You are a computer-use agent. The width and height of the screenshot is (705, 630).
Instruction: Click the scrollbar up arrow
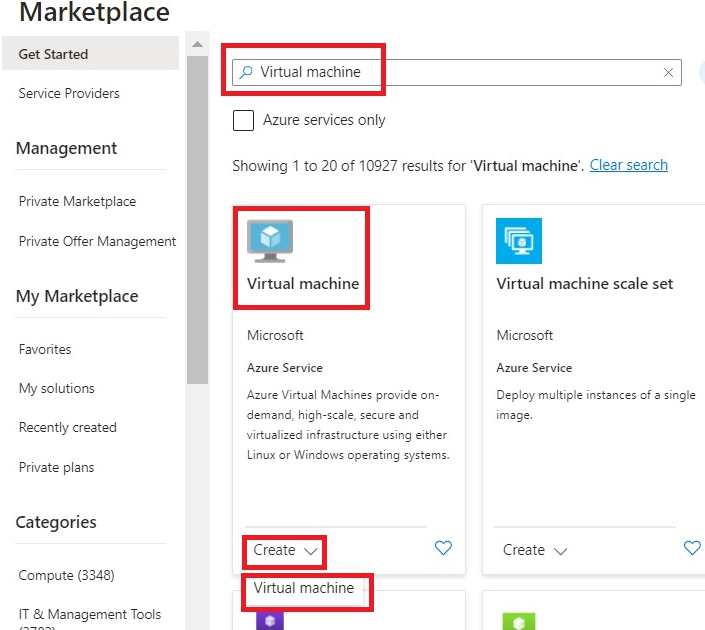197,44
